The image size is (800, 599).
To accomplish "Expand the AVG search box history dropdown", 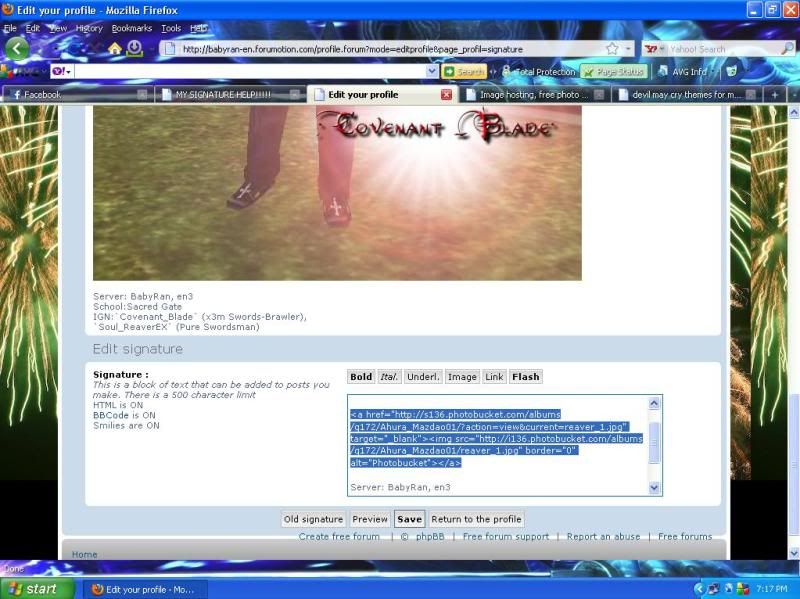I will (x=432, y=71).
